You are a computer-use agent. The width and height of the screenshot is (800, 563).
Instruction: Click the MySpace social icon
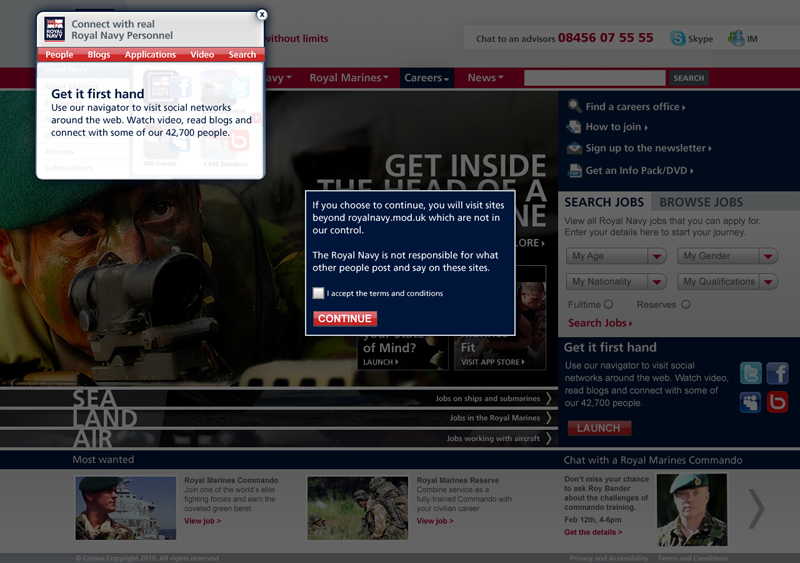[750, 402]
